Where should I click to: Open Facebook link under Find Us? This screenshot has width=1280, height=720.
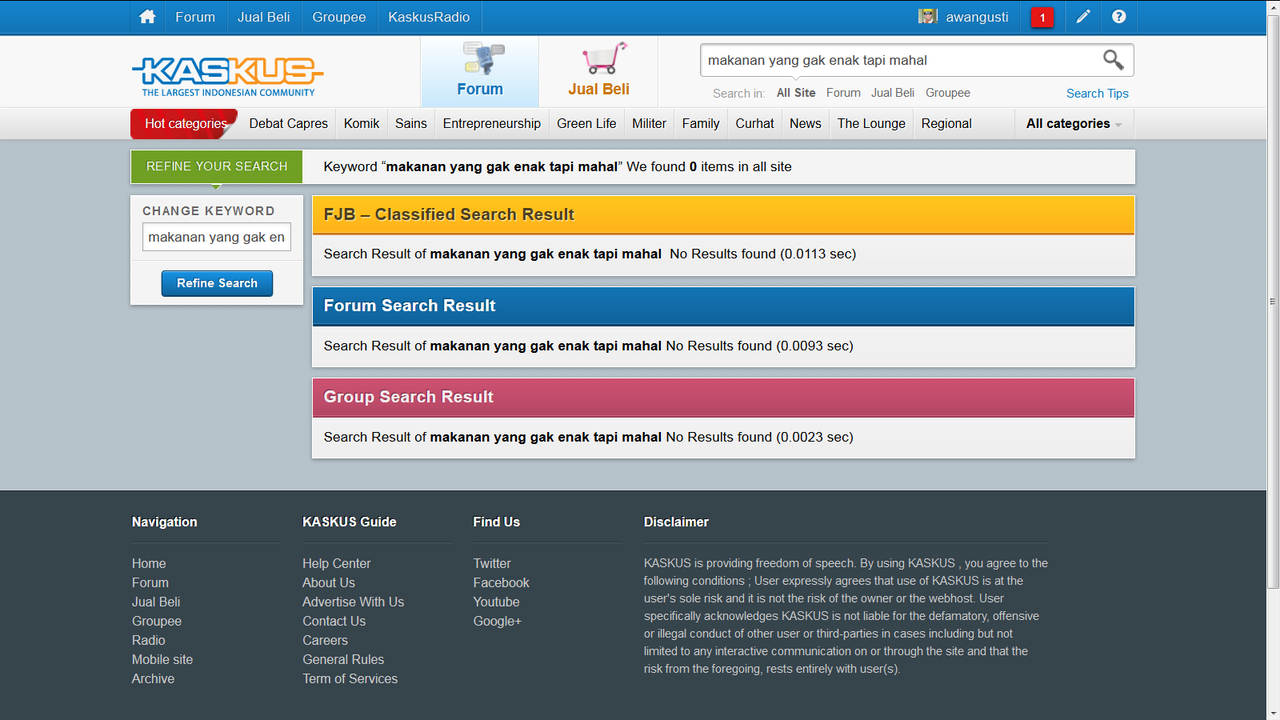pos(501,583)
